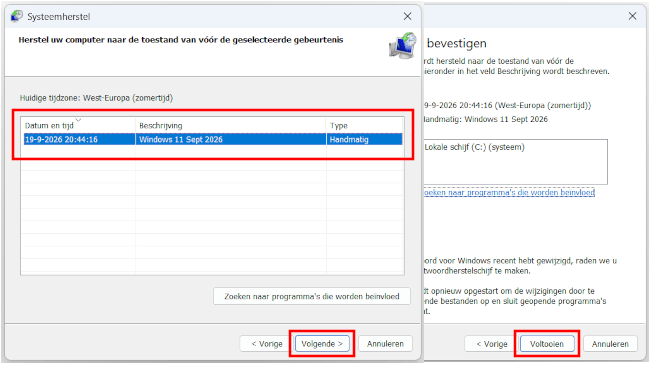Select restore point dated 19-9-2026 20:44:16
The image size is (650, 365).
213,139
